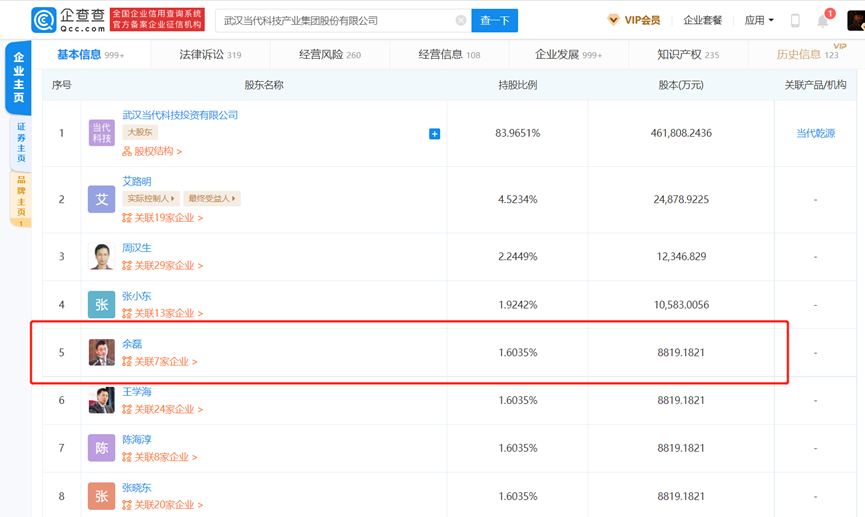Screen dimensions: 865x517
Task: Click the user profile avatar at top right
Action: [x=855, y=20]
